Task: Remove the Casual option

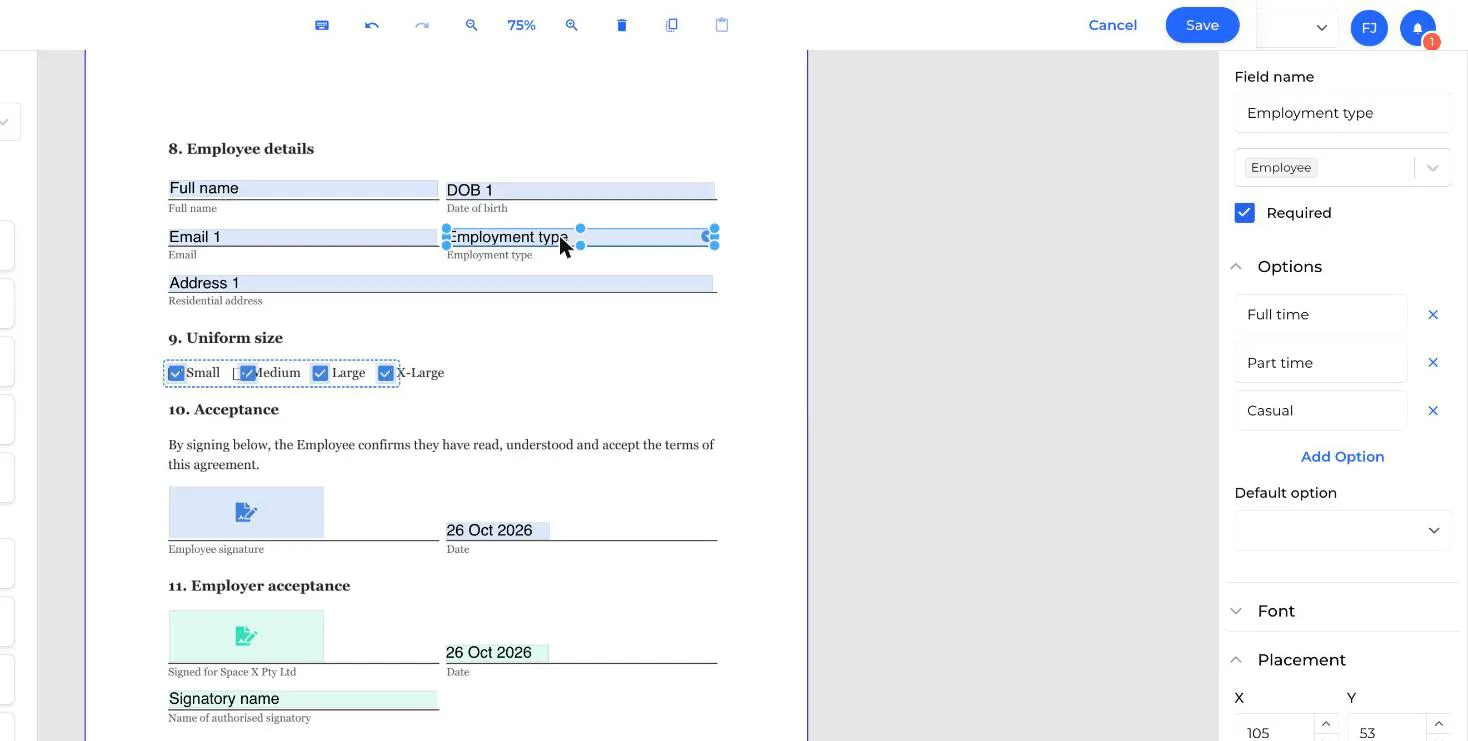Action: click(x=1432, y=410)
